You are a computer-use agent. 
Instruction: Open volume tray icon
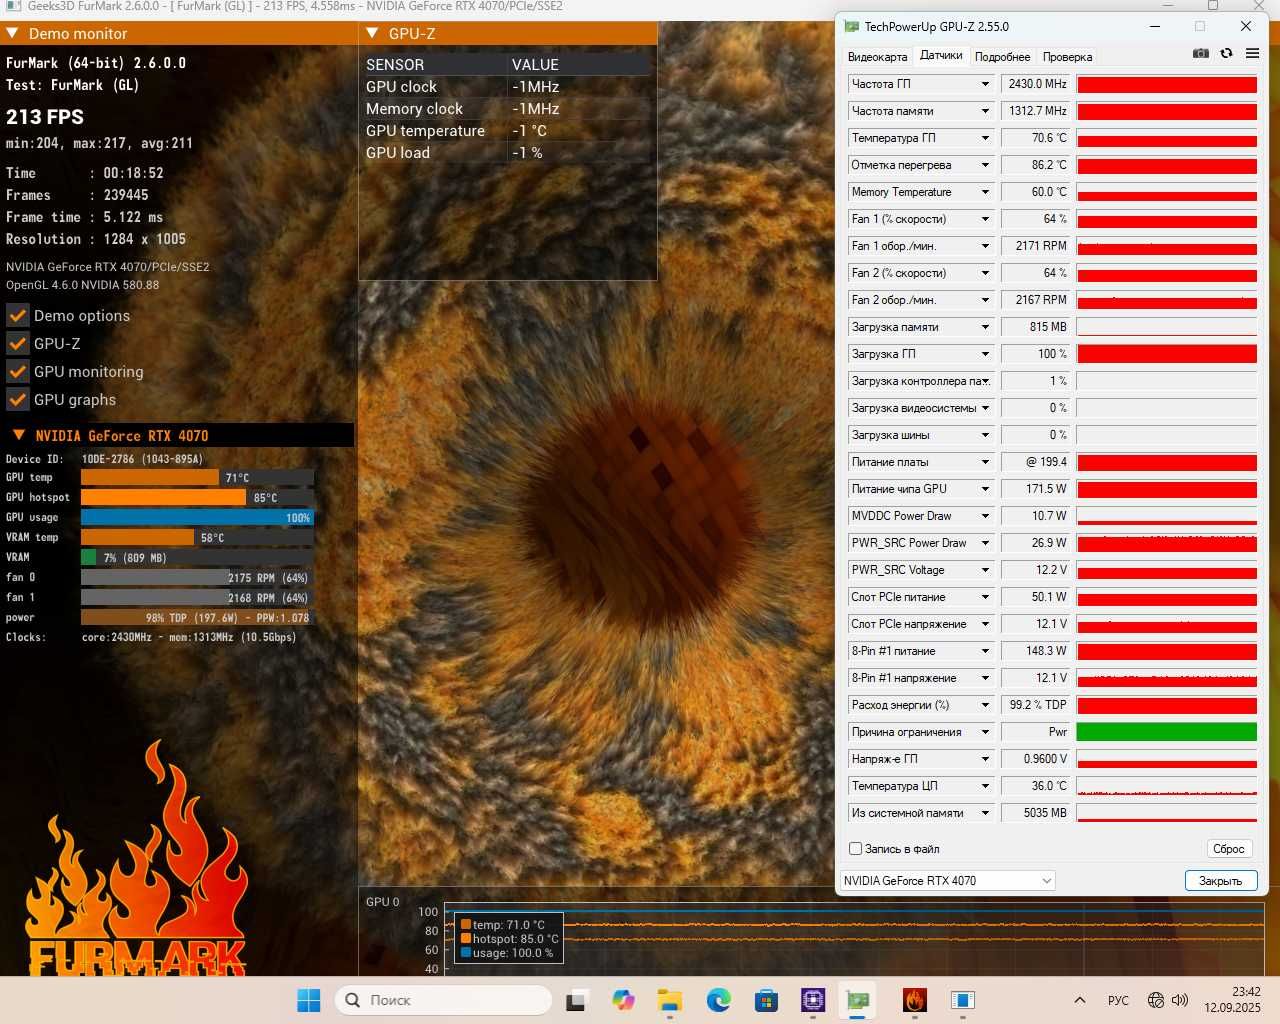click(1180, 1000)
